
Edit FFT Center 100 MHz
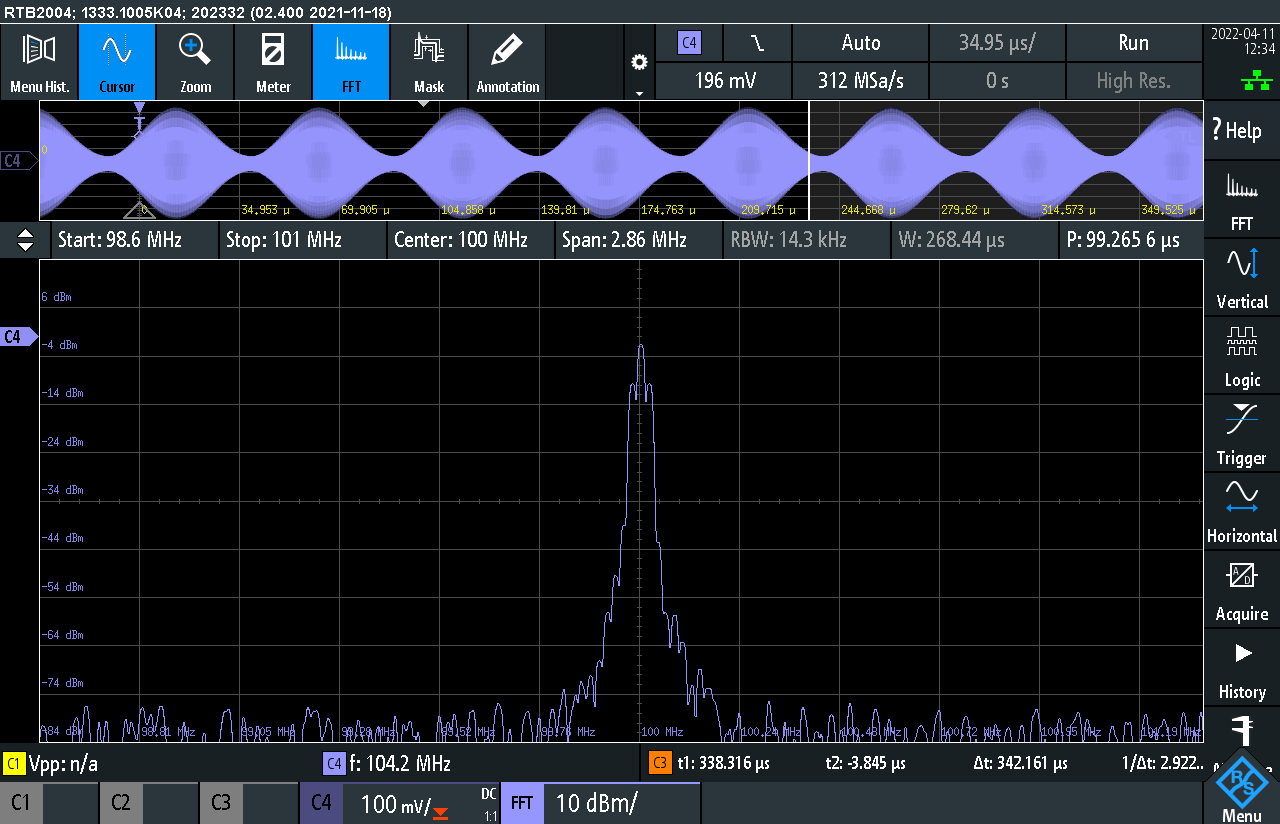coord(469,240)
